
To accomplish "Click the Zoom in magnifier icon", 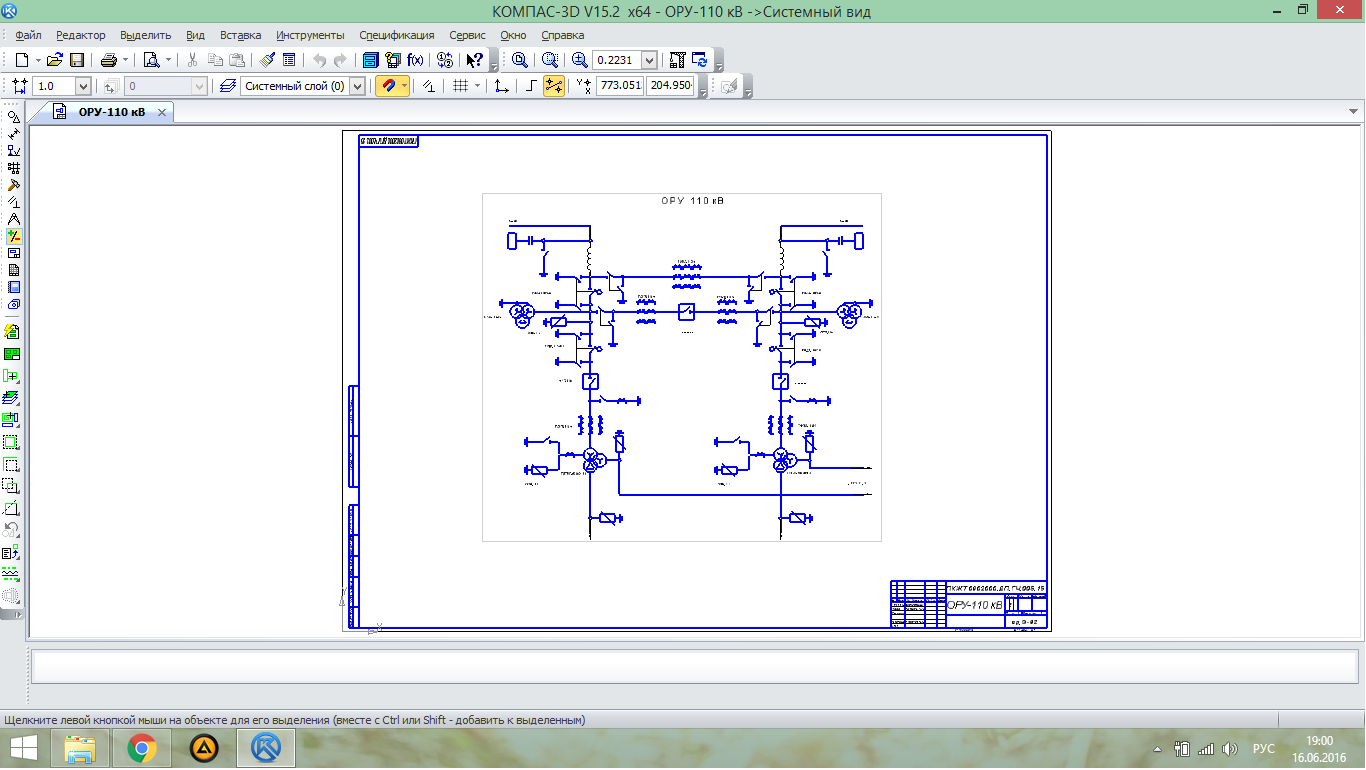I will (x=579, y=60).
